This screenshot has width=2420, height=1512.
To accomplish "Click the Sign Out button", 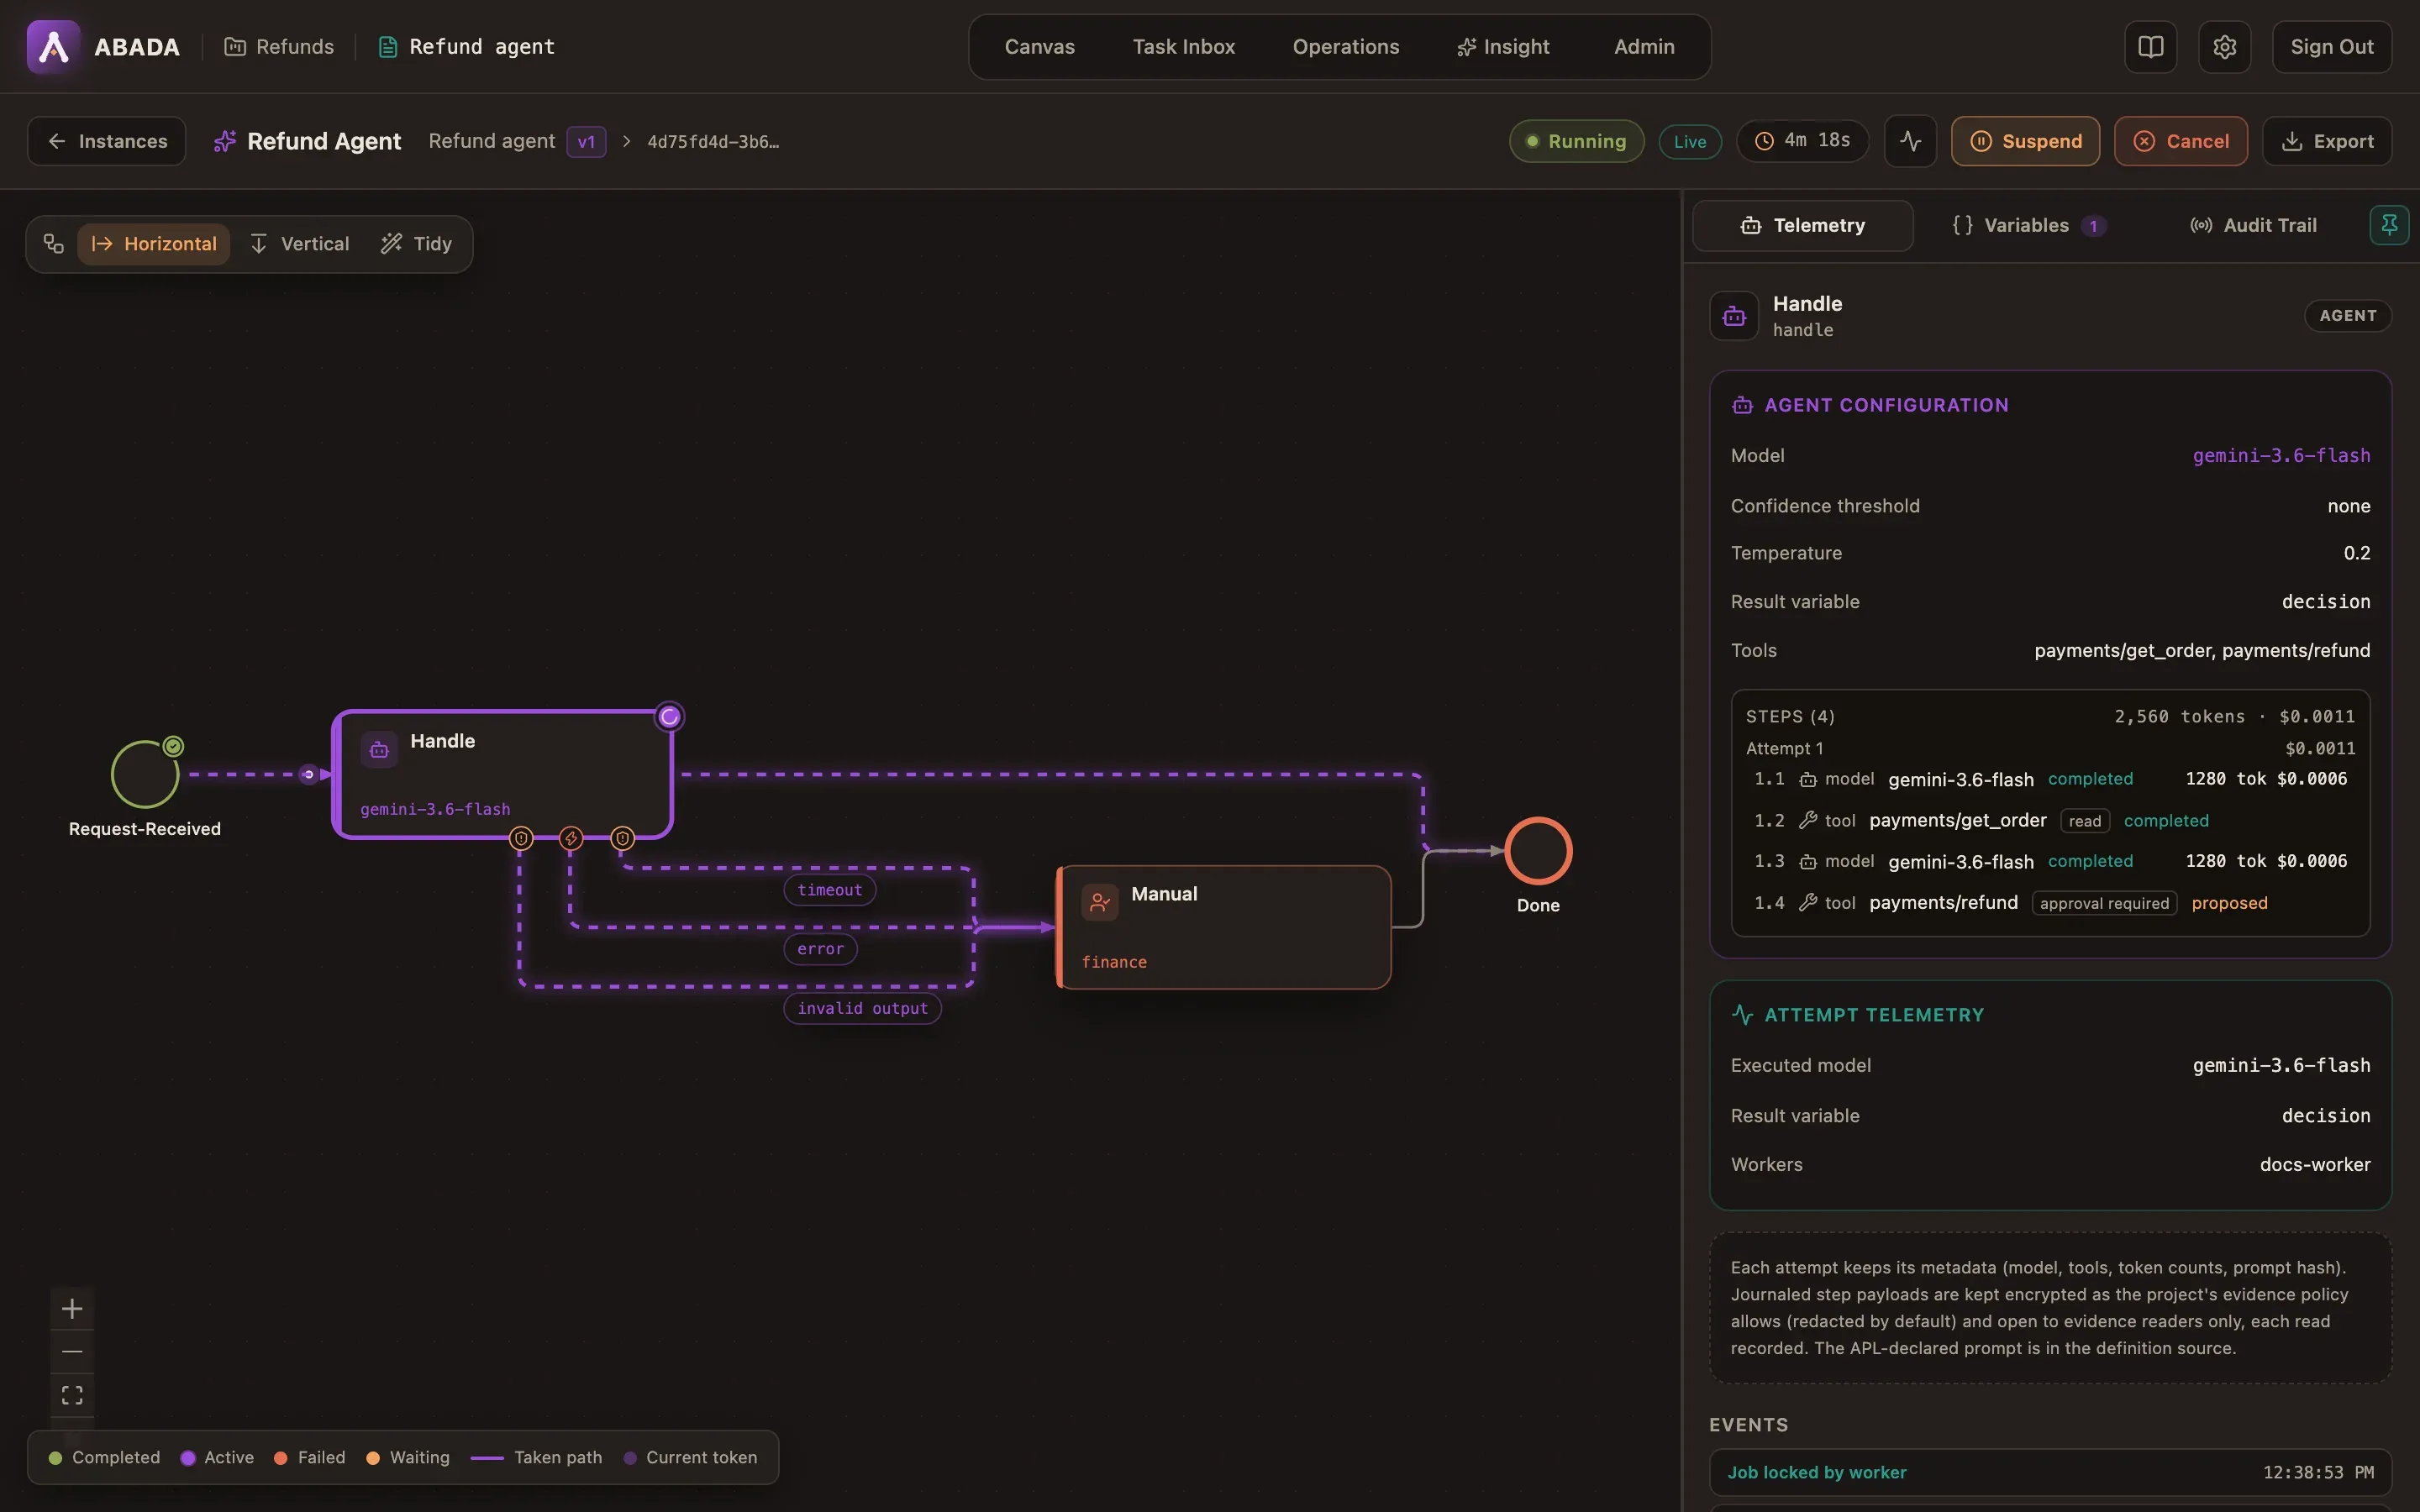I will click(x=2331, y=47).
